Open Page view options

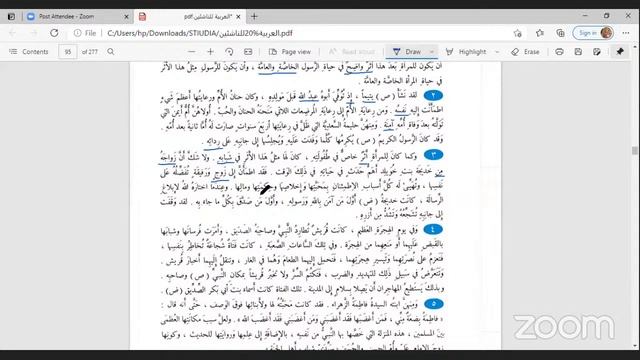coord(290,52)
